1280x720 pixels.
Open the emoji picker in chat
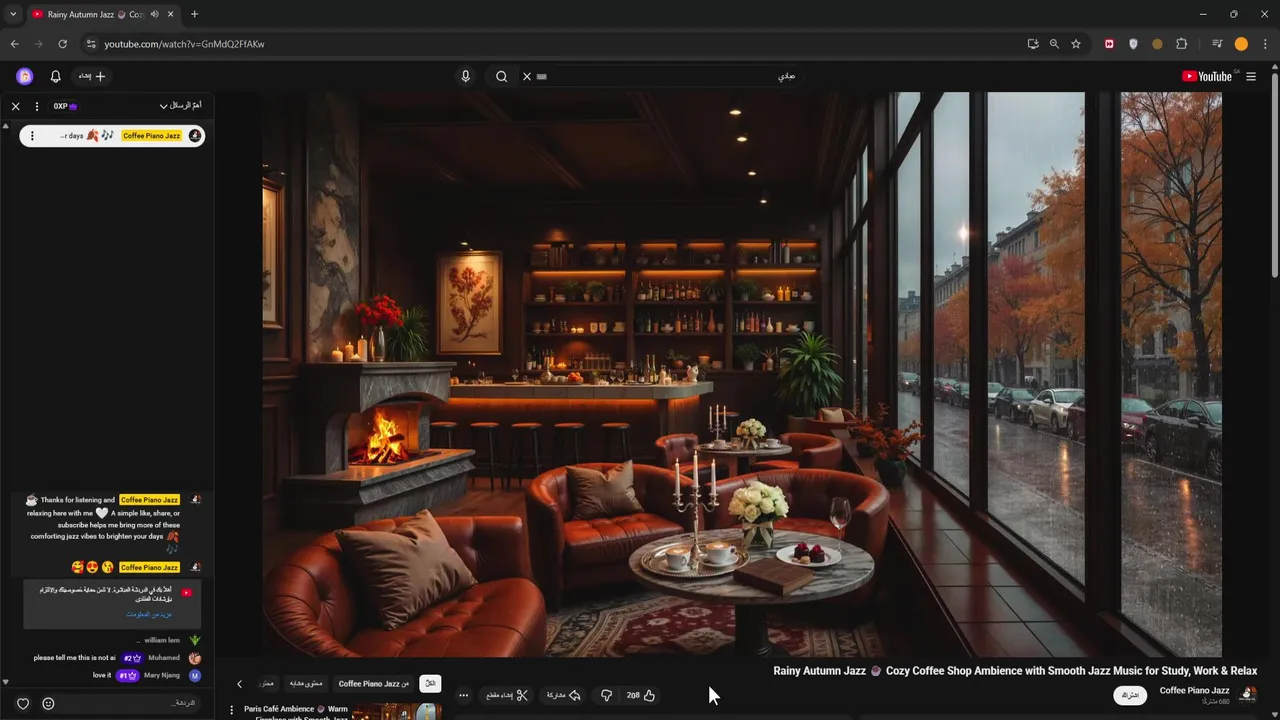48,704
